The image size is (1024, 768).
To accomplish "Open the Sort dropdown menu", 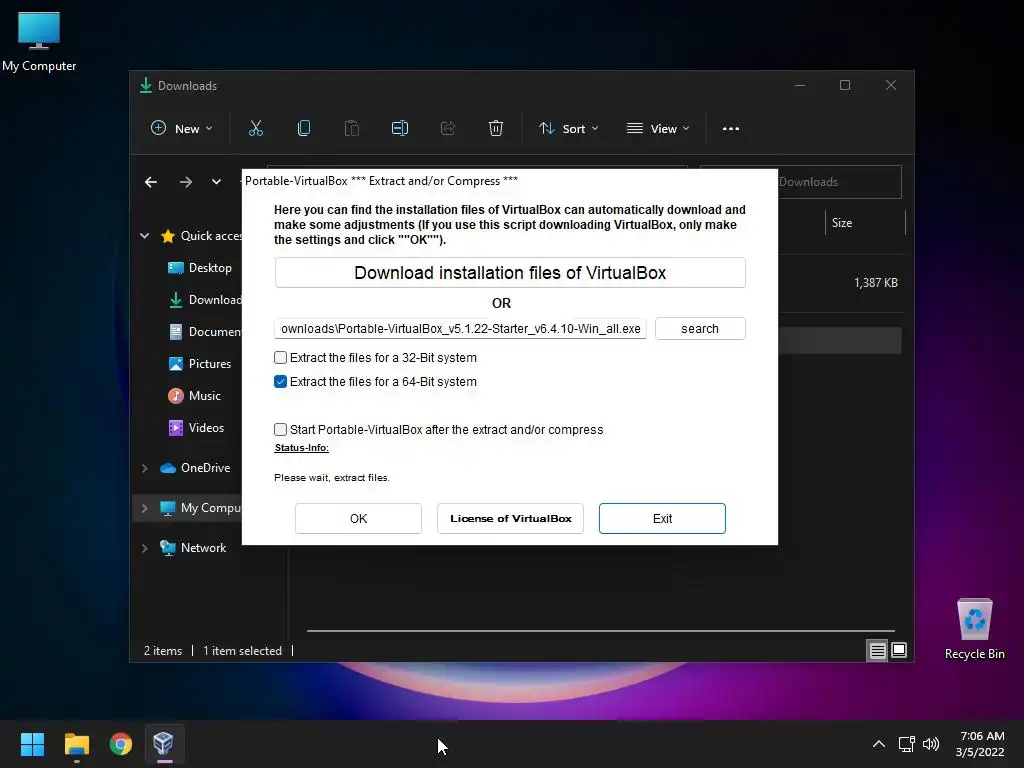I will 568,129.
